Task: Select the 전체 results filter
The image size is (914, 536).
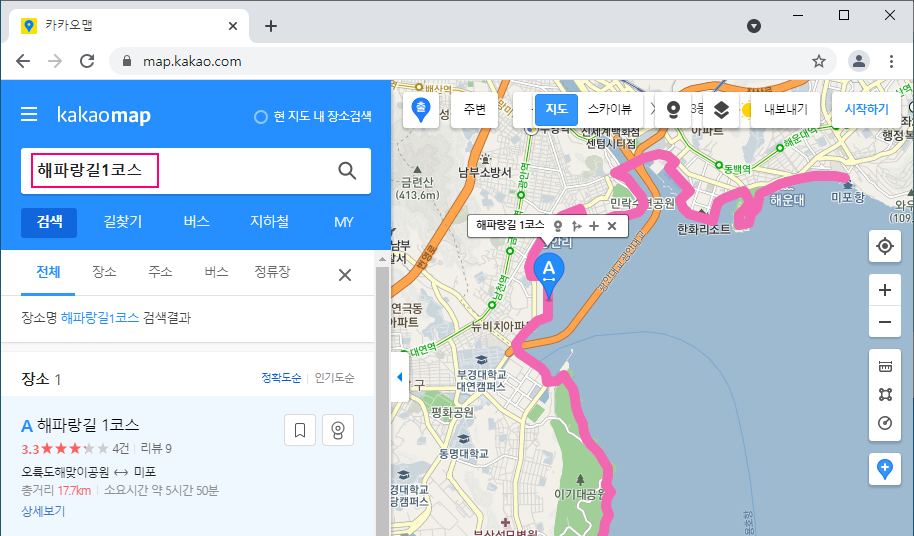Action: tap(48, 273)
